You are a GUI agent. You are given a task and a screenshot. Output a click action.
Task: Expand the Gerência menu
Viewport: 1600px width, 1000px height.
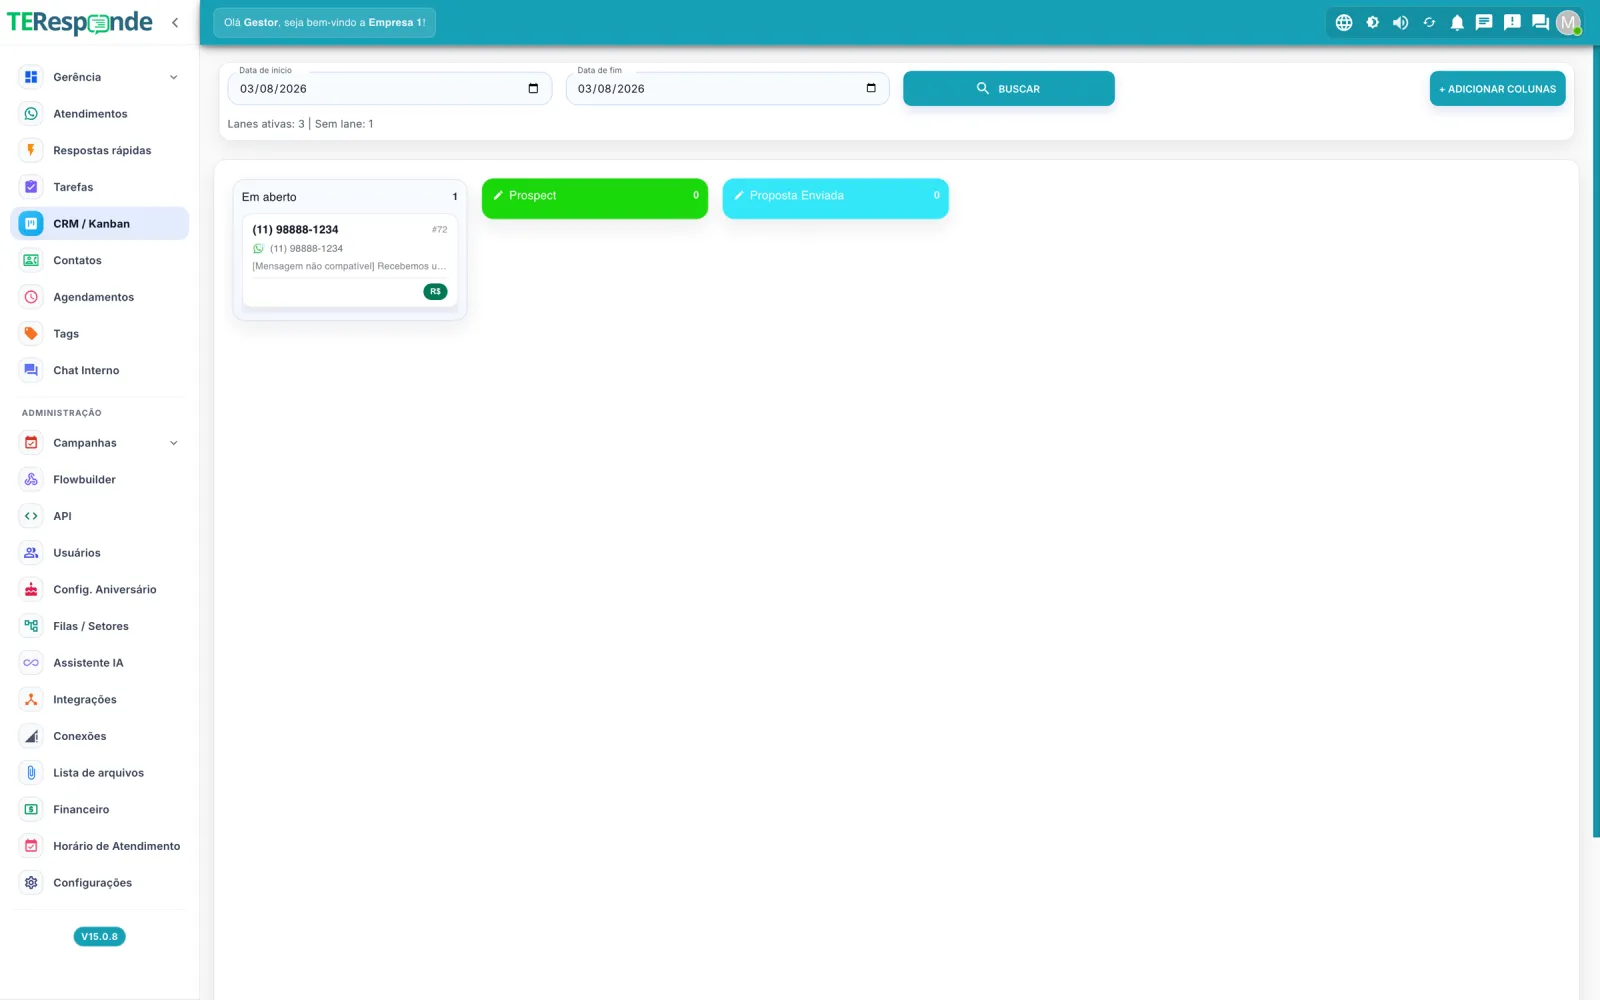100,77
